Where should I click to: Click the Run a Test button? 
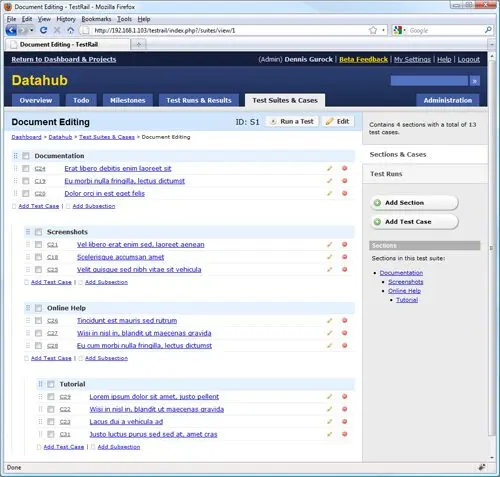click(292, 121)
